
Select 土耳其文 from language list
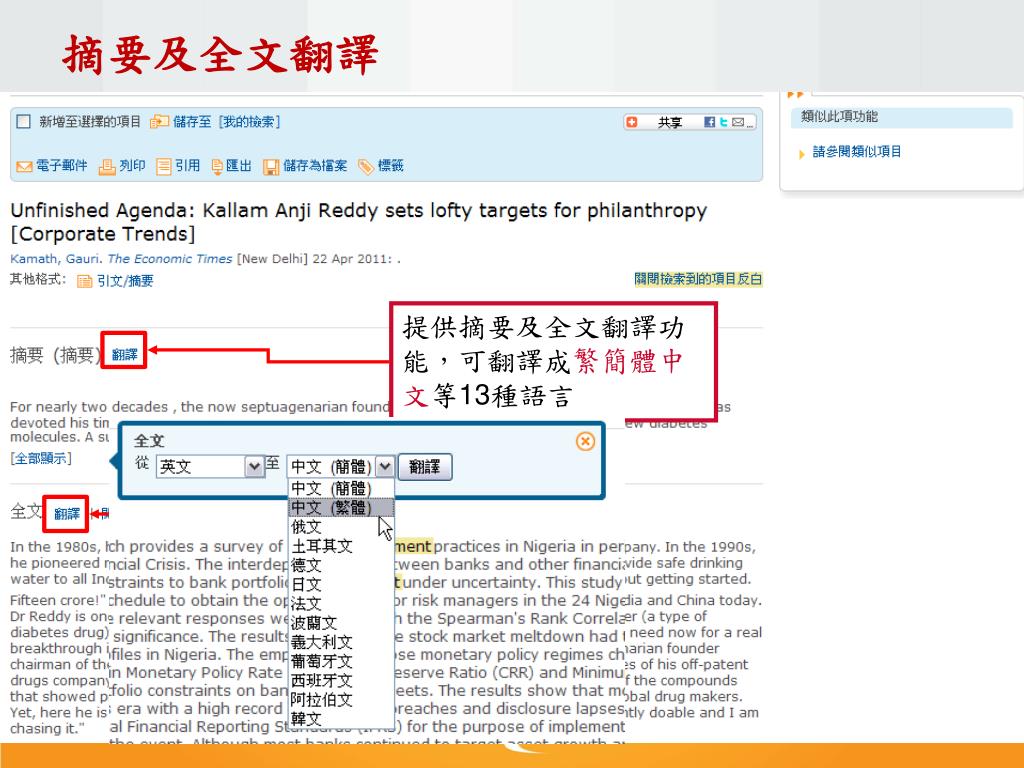click(x=341, y=546)
